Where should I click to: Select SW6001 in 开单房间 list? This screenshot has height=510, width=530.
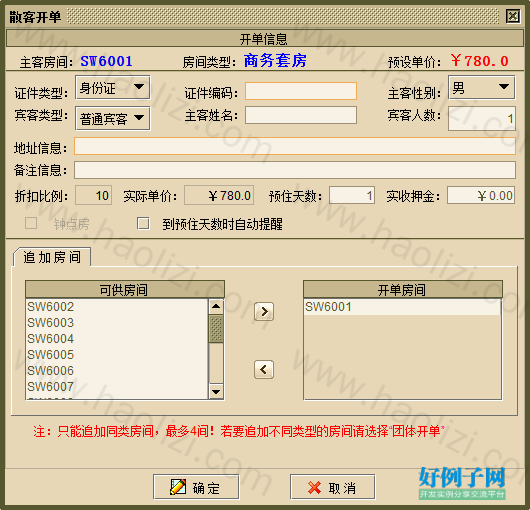point(402,307)
